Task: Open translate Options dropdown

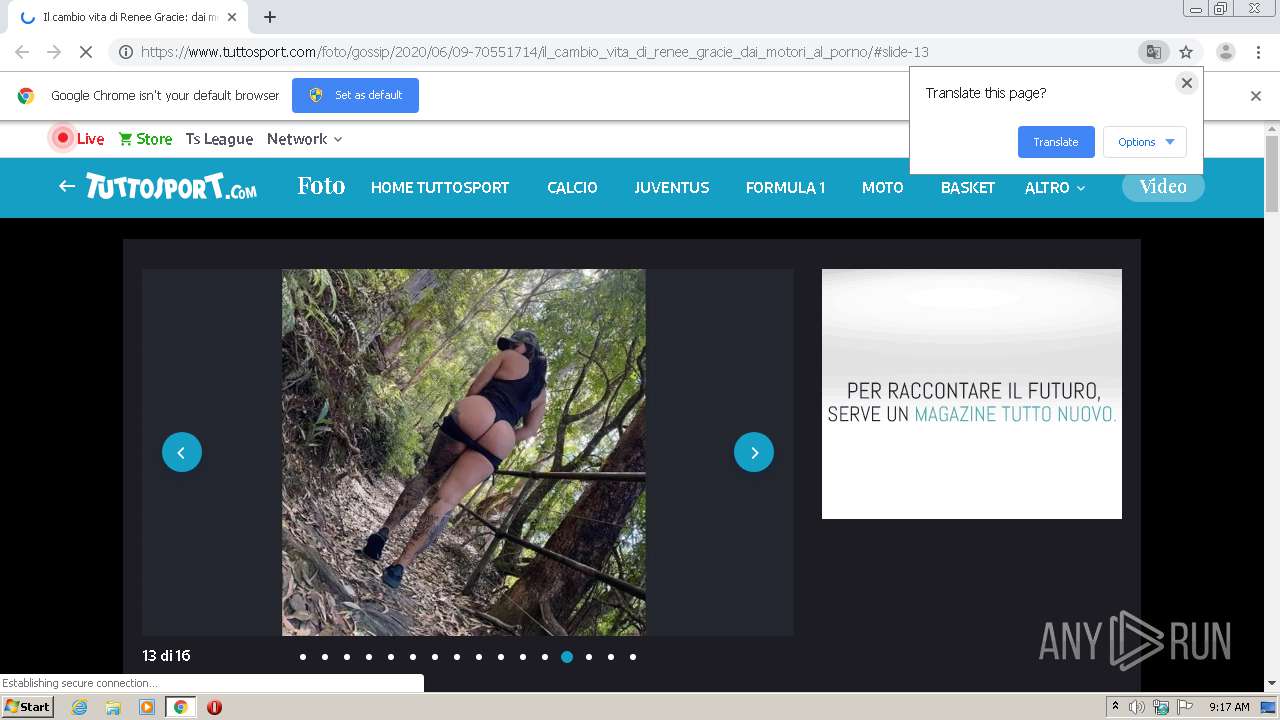Action: point(1145,142)
